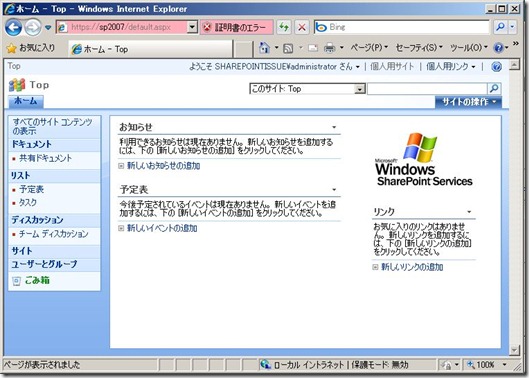
Task: Click the SharePoint help icon
Action: pos(496,66)
